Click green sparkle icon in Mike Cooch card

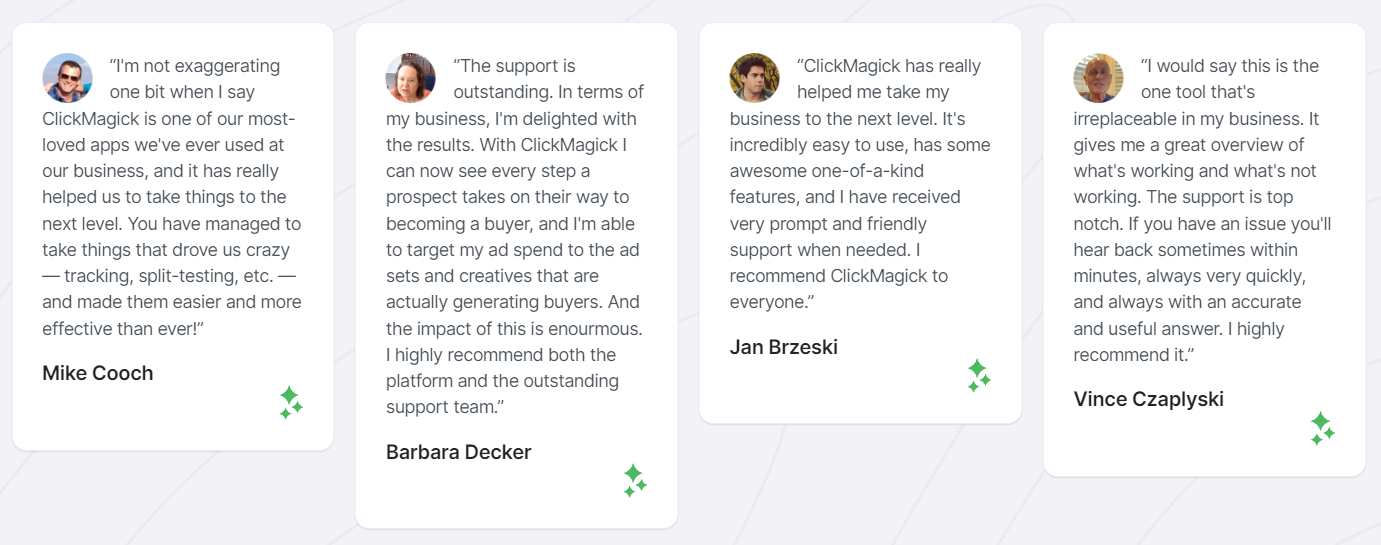pos(291,402)
